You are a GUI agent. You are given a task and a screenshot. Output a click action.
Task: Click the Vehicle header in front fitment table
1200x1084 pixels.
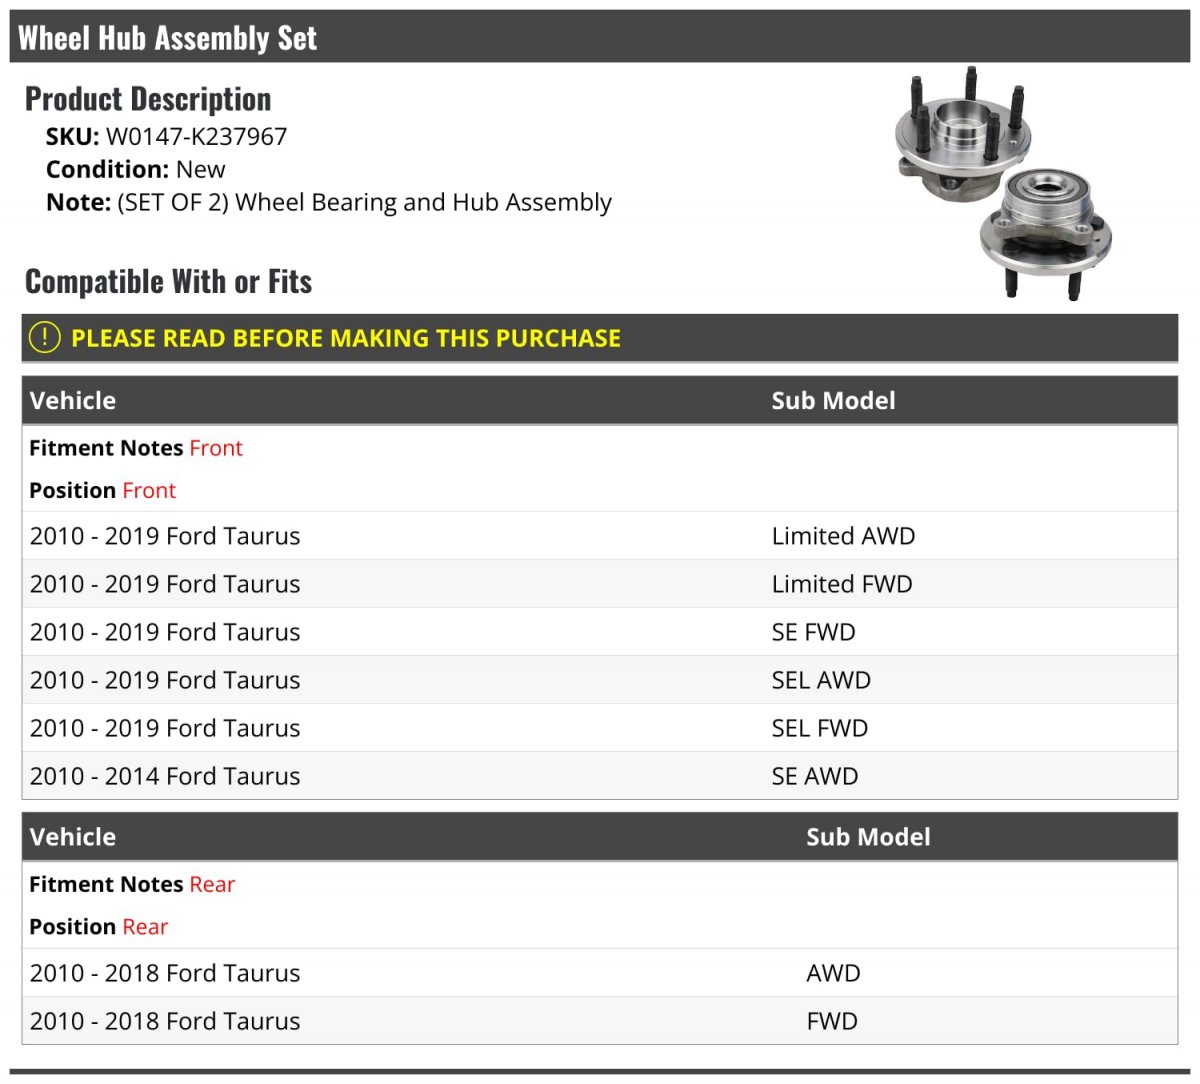click(x=73, y=401)
